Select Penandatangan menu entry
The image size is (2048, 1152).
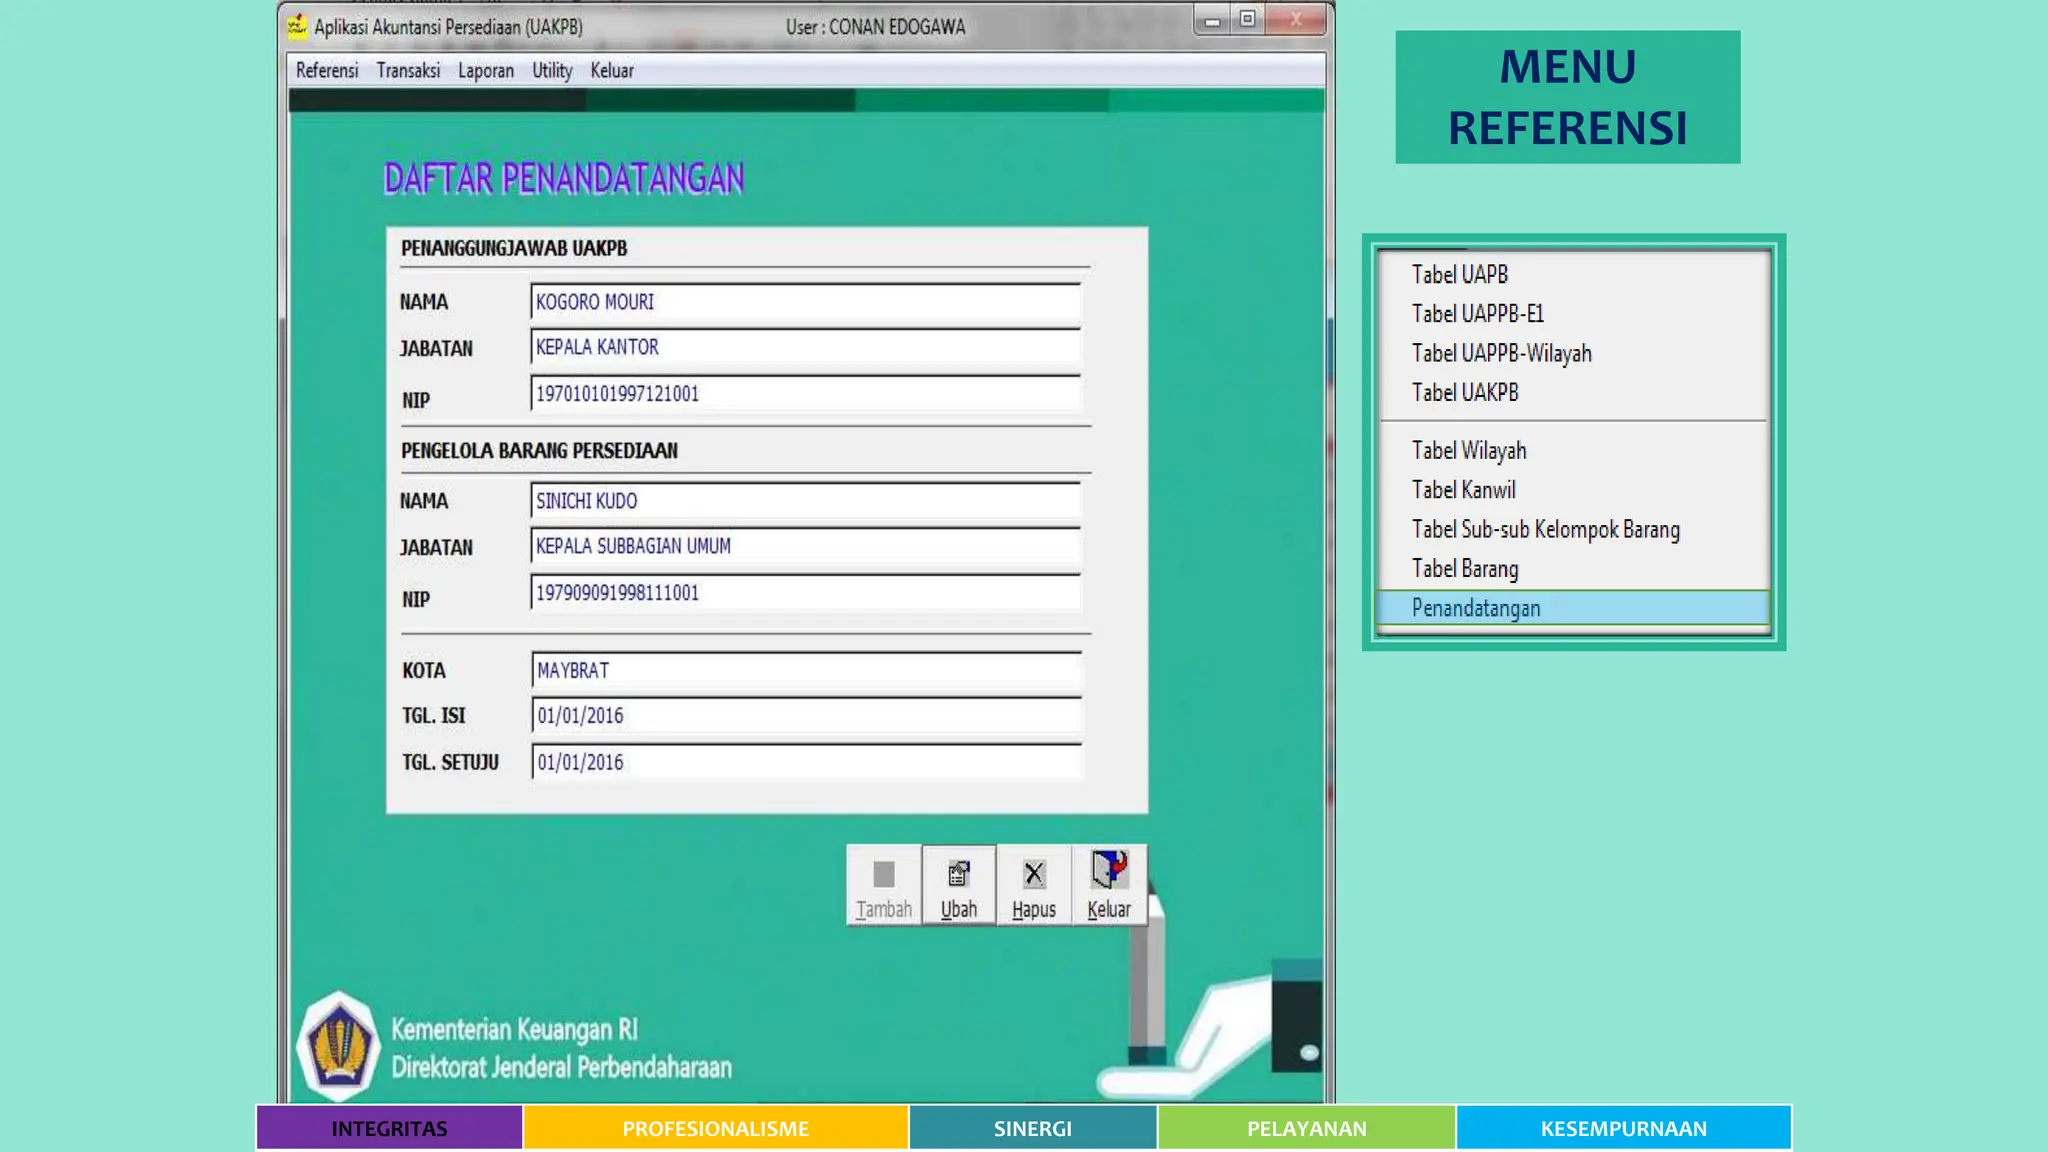point(1475,608)
